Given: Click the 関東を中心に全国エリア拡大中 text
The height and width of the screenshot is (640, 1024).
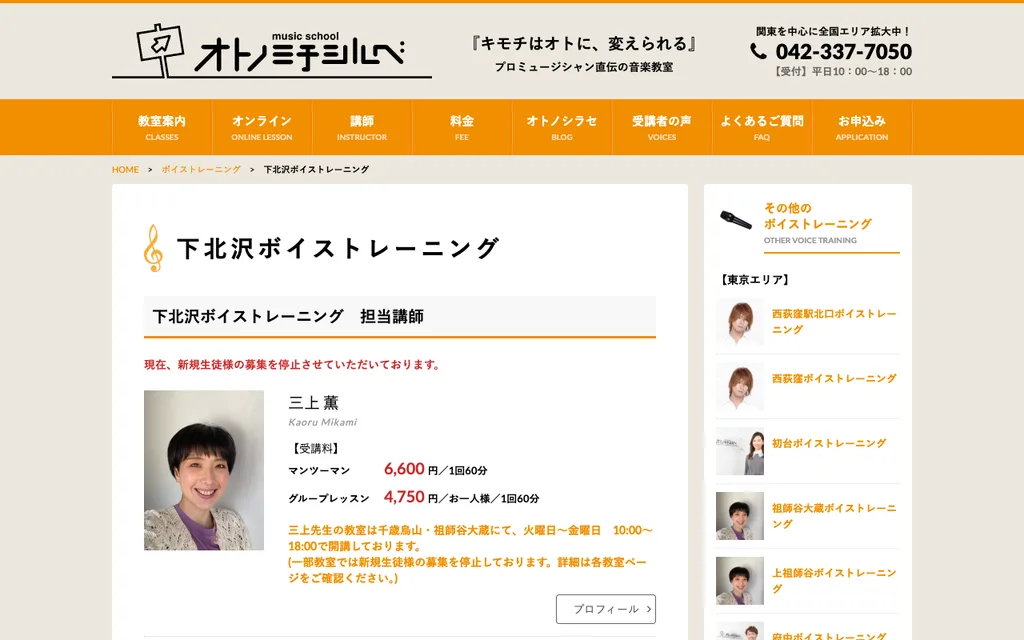Looking at the screenshot, I should [833, 31].
